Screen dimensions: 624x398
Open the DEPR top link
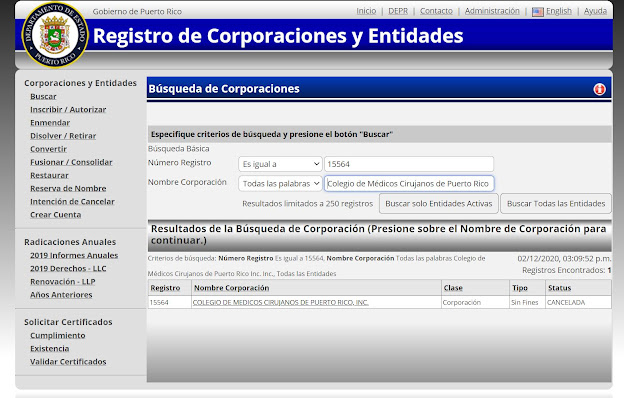click(398, 11)
